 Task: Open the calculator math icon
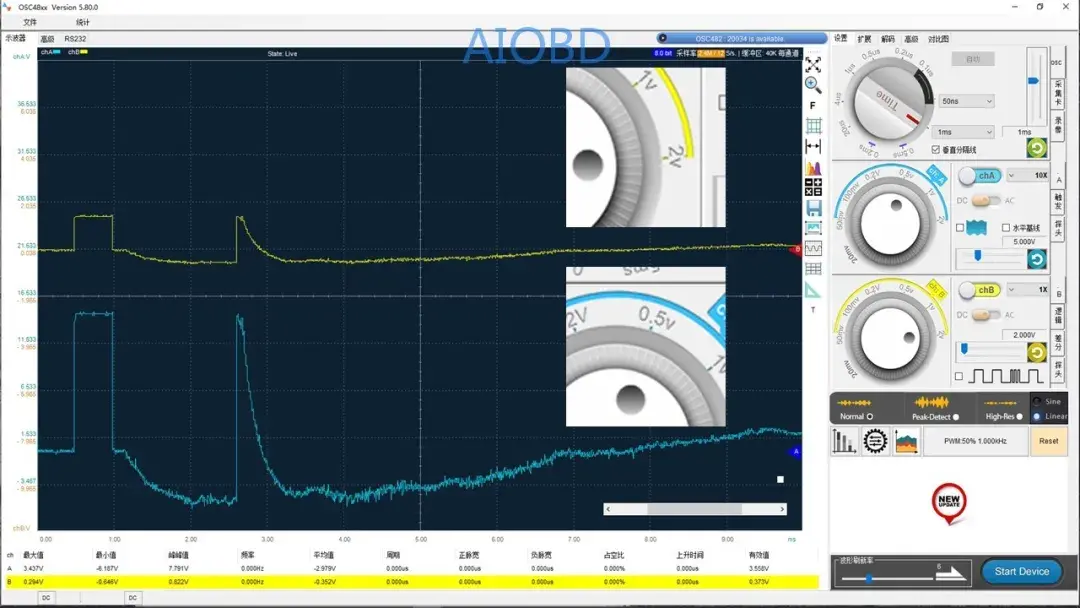(x=813, y=187)
